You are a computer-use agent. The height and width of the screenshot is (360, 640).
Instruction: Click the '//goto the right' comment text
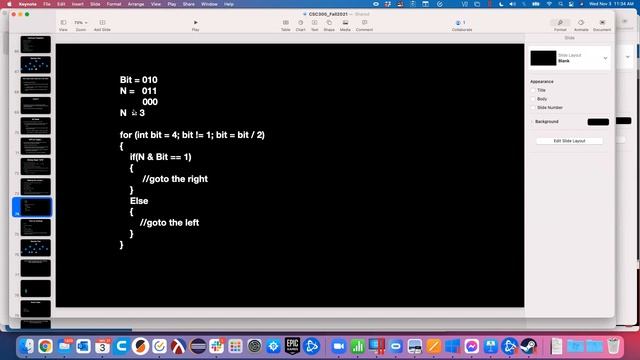(x=175, y=179)
